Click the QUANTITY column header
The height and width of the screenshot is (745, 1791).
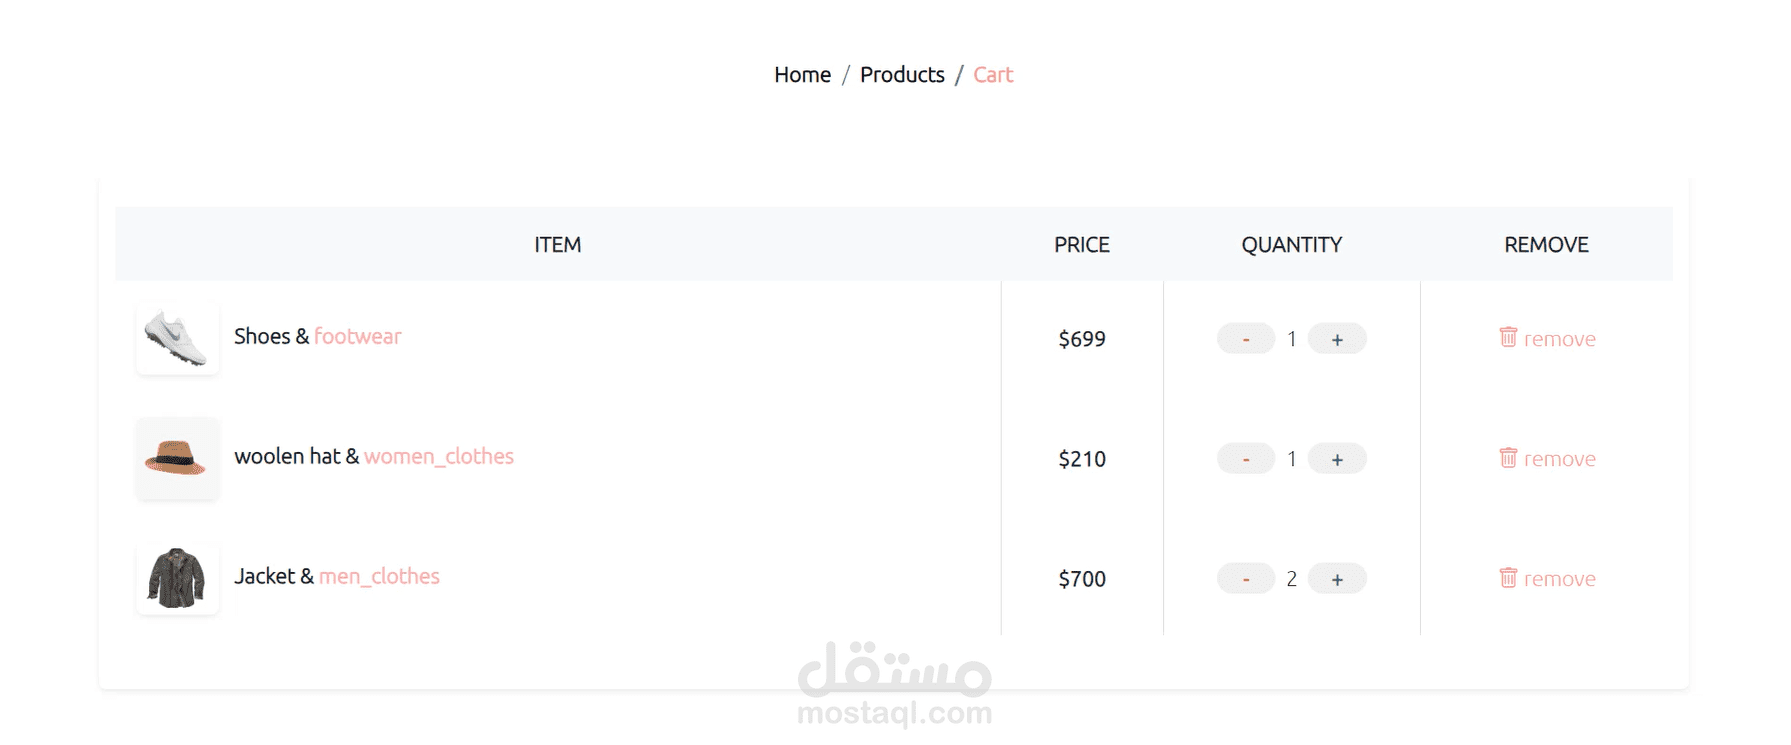pos(1292,245)
